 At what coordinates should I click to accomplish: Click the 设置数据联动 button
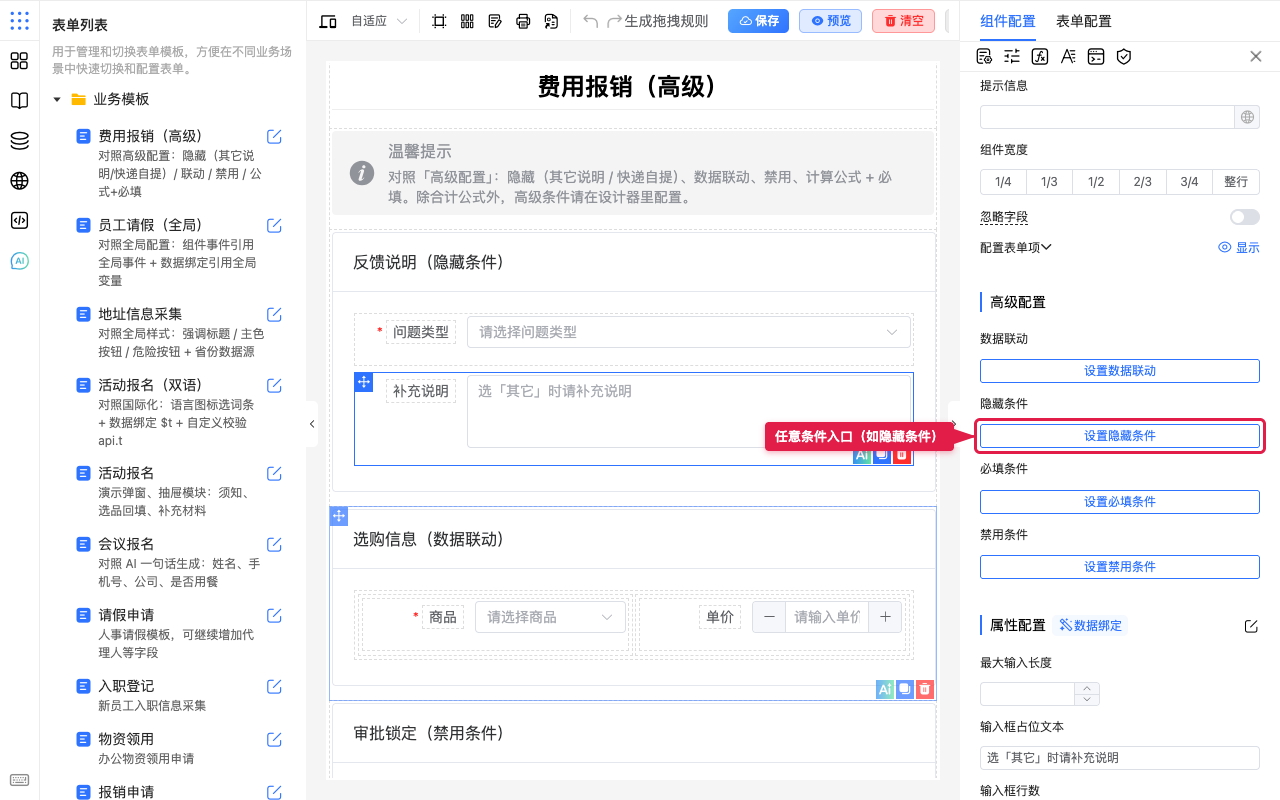pos(1119,371)
